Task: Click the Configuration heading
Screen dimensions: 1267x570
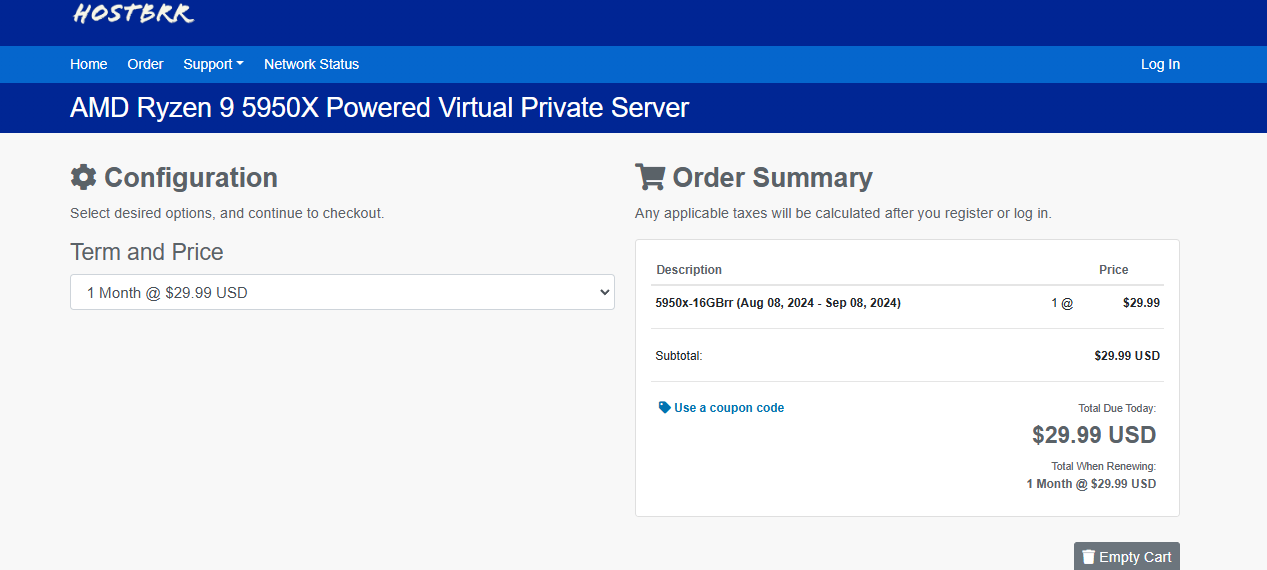Action: click(191, 177)
